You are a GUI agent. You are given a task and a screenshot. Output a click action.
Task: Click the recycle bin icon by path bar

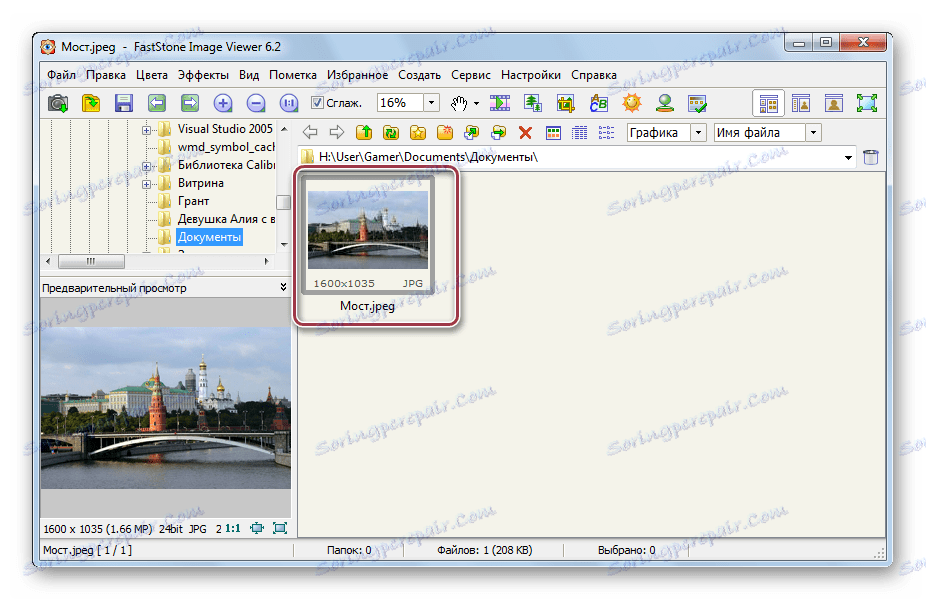coord(870,157)
